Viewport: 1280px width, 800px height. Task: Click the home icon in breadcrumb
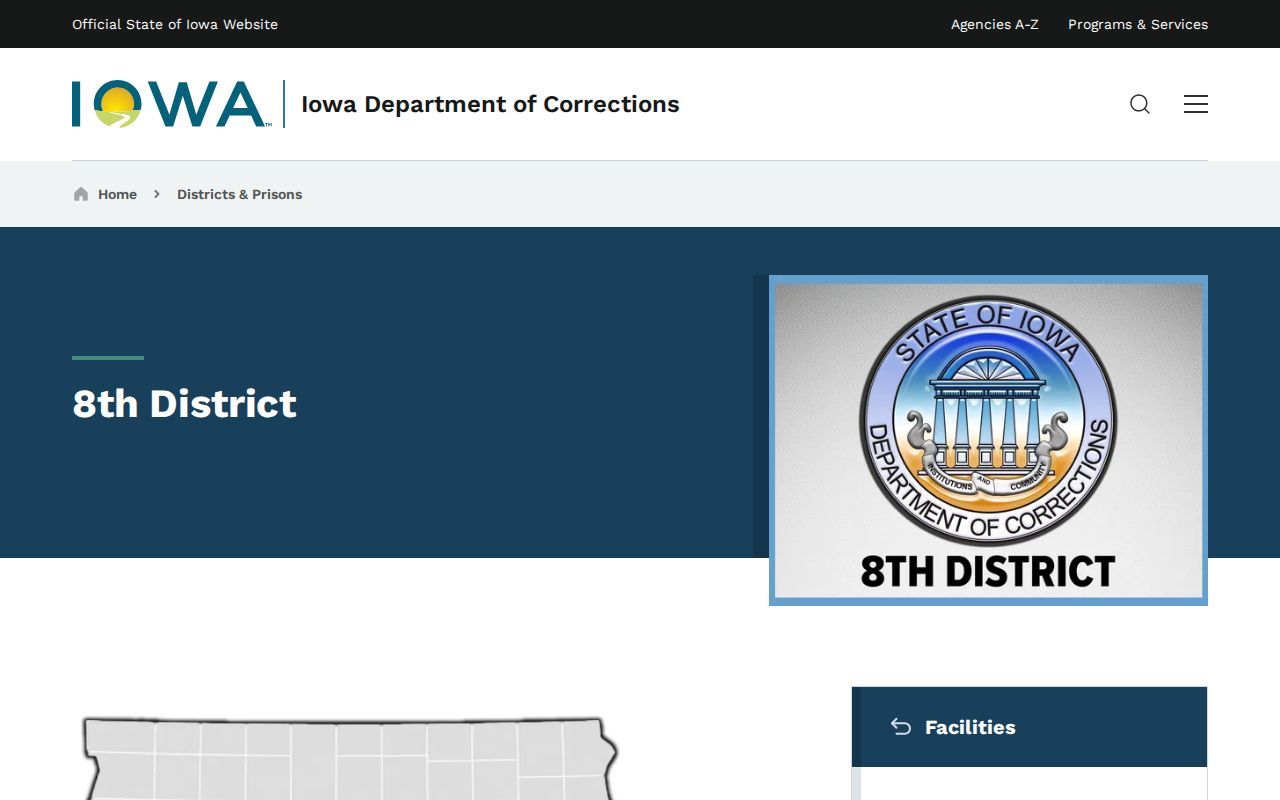pyautogui.click(x=81, y=194)
